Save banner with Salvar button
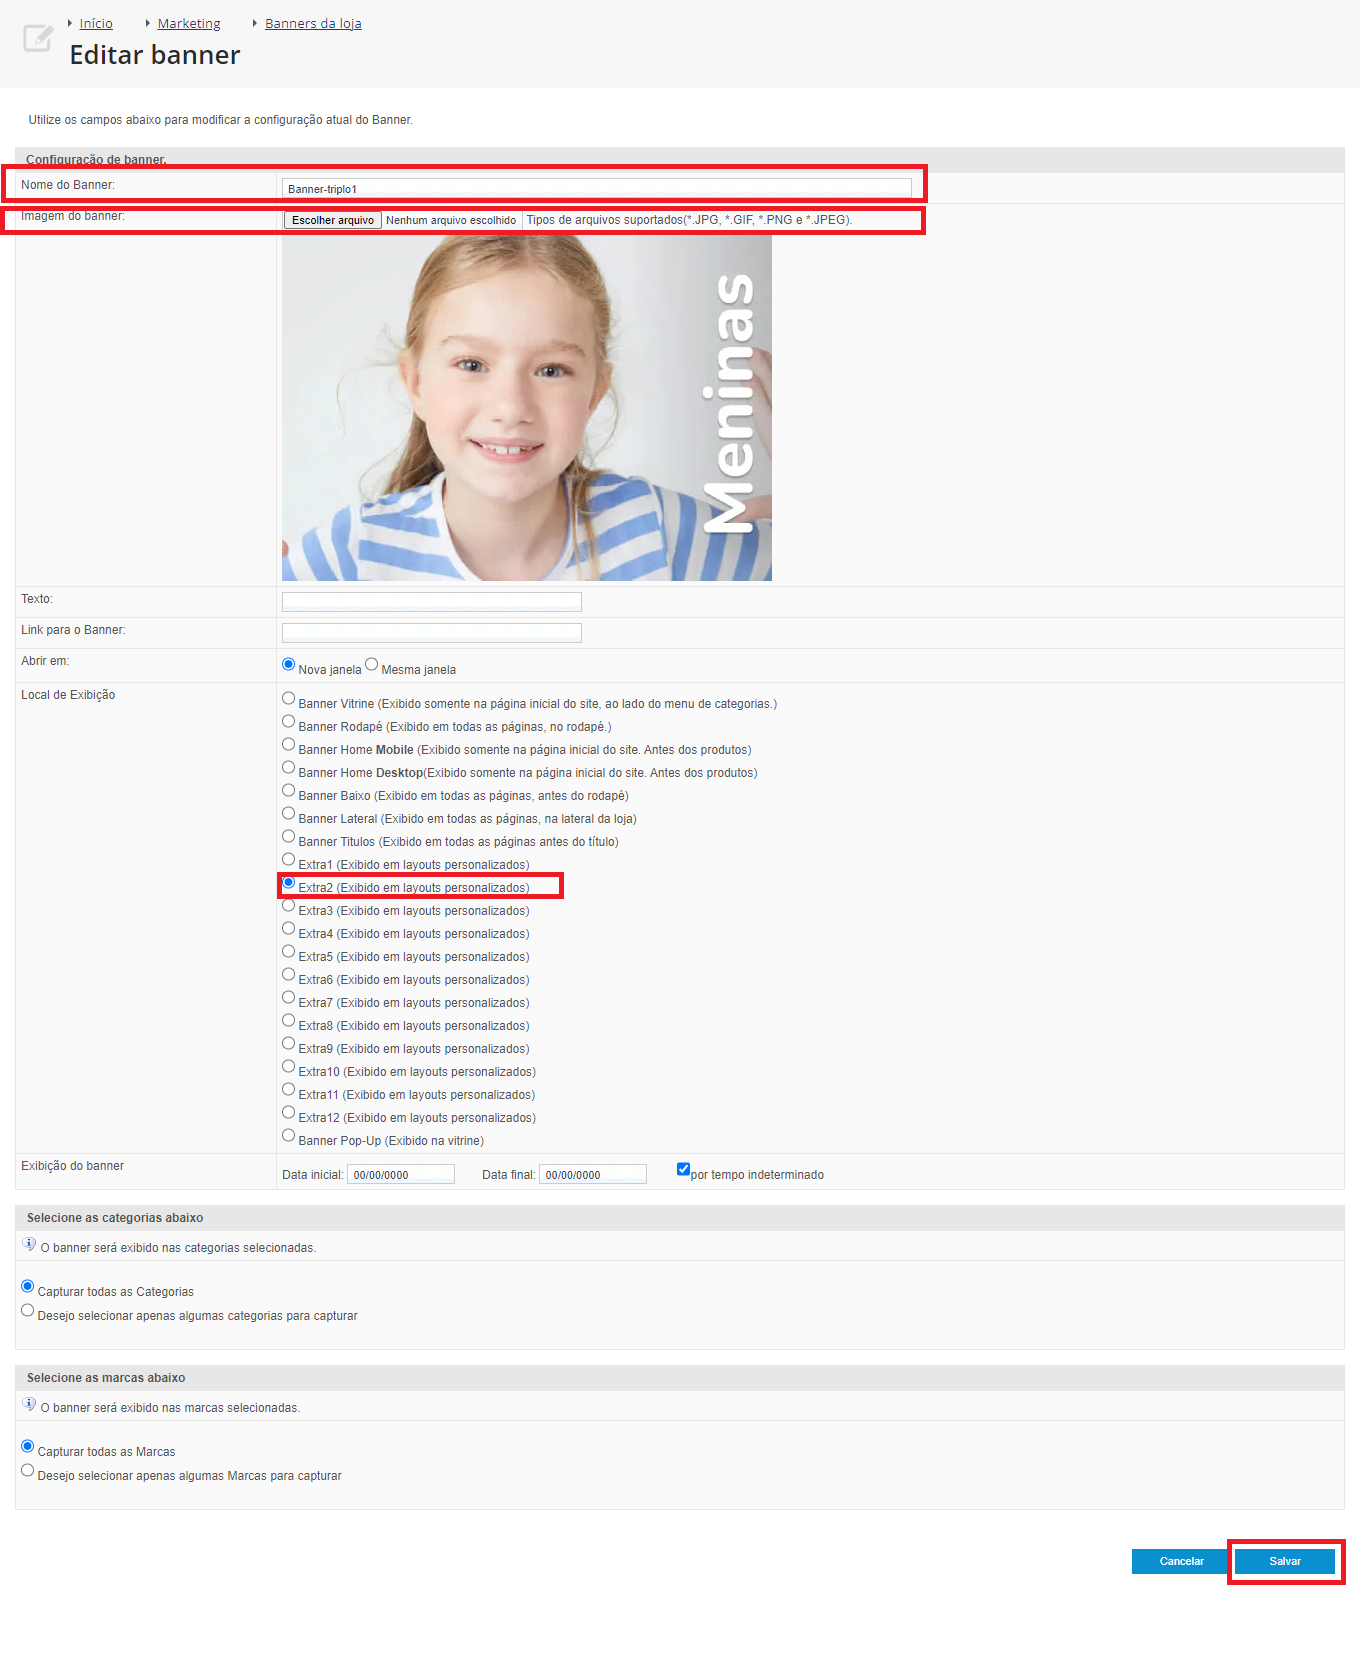Screen dimensions: 1360x1668 [1285, 1561]
